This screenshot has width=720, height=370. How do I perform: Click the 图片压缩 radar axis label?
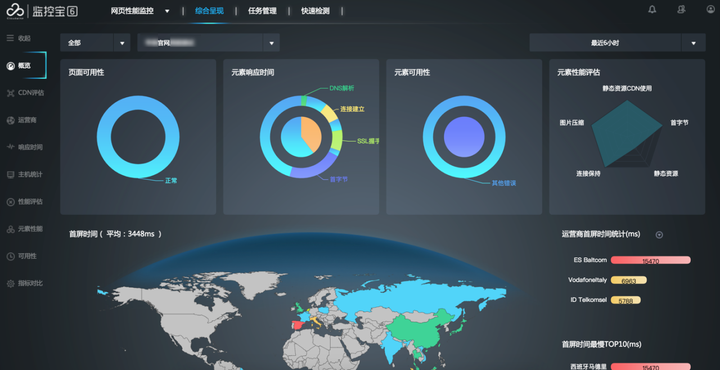[x=572, y=123]
